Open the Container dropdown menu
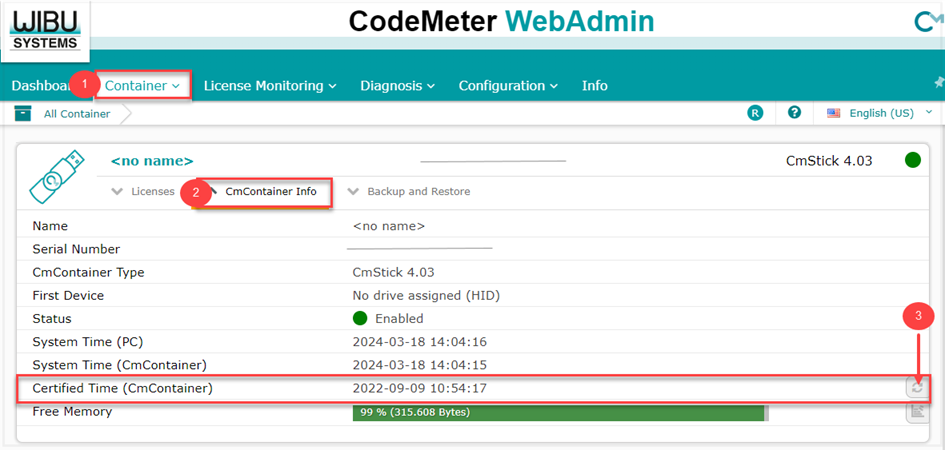 click(142, 86)
